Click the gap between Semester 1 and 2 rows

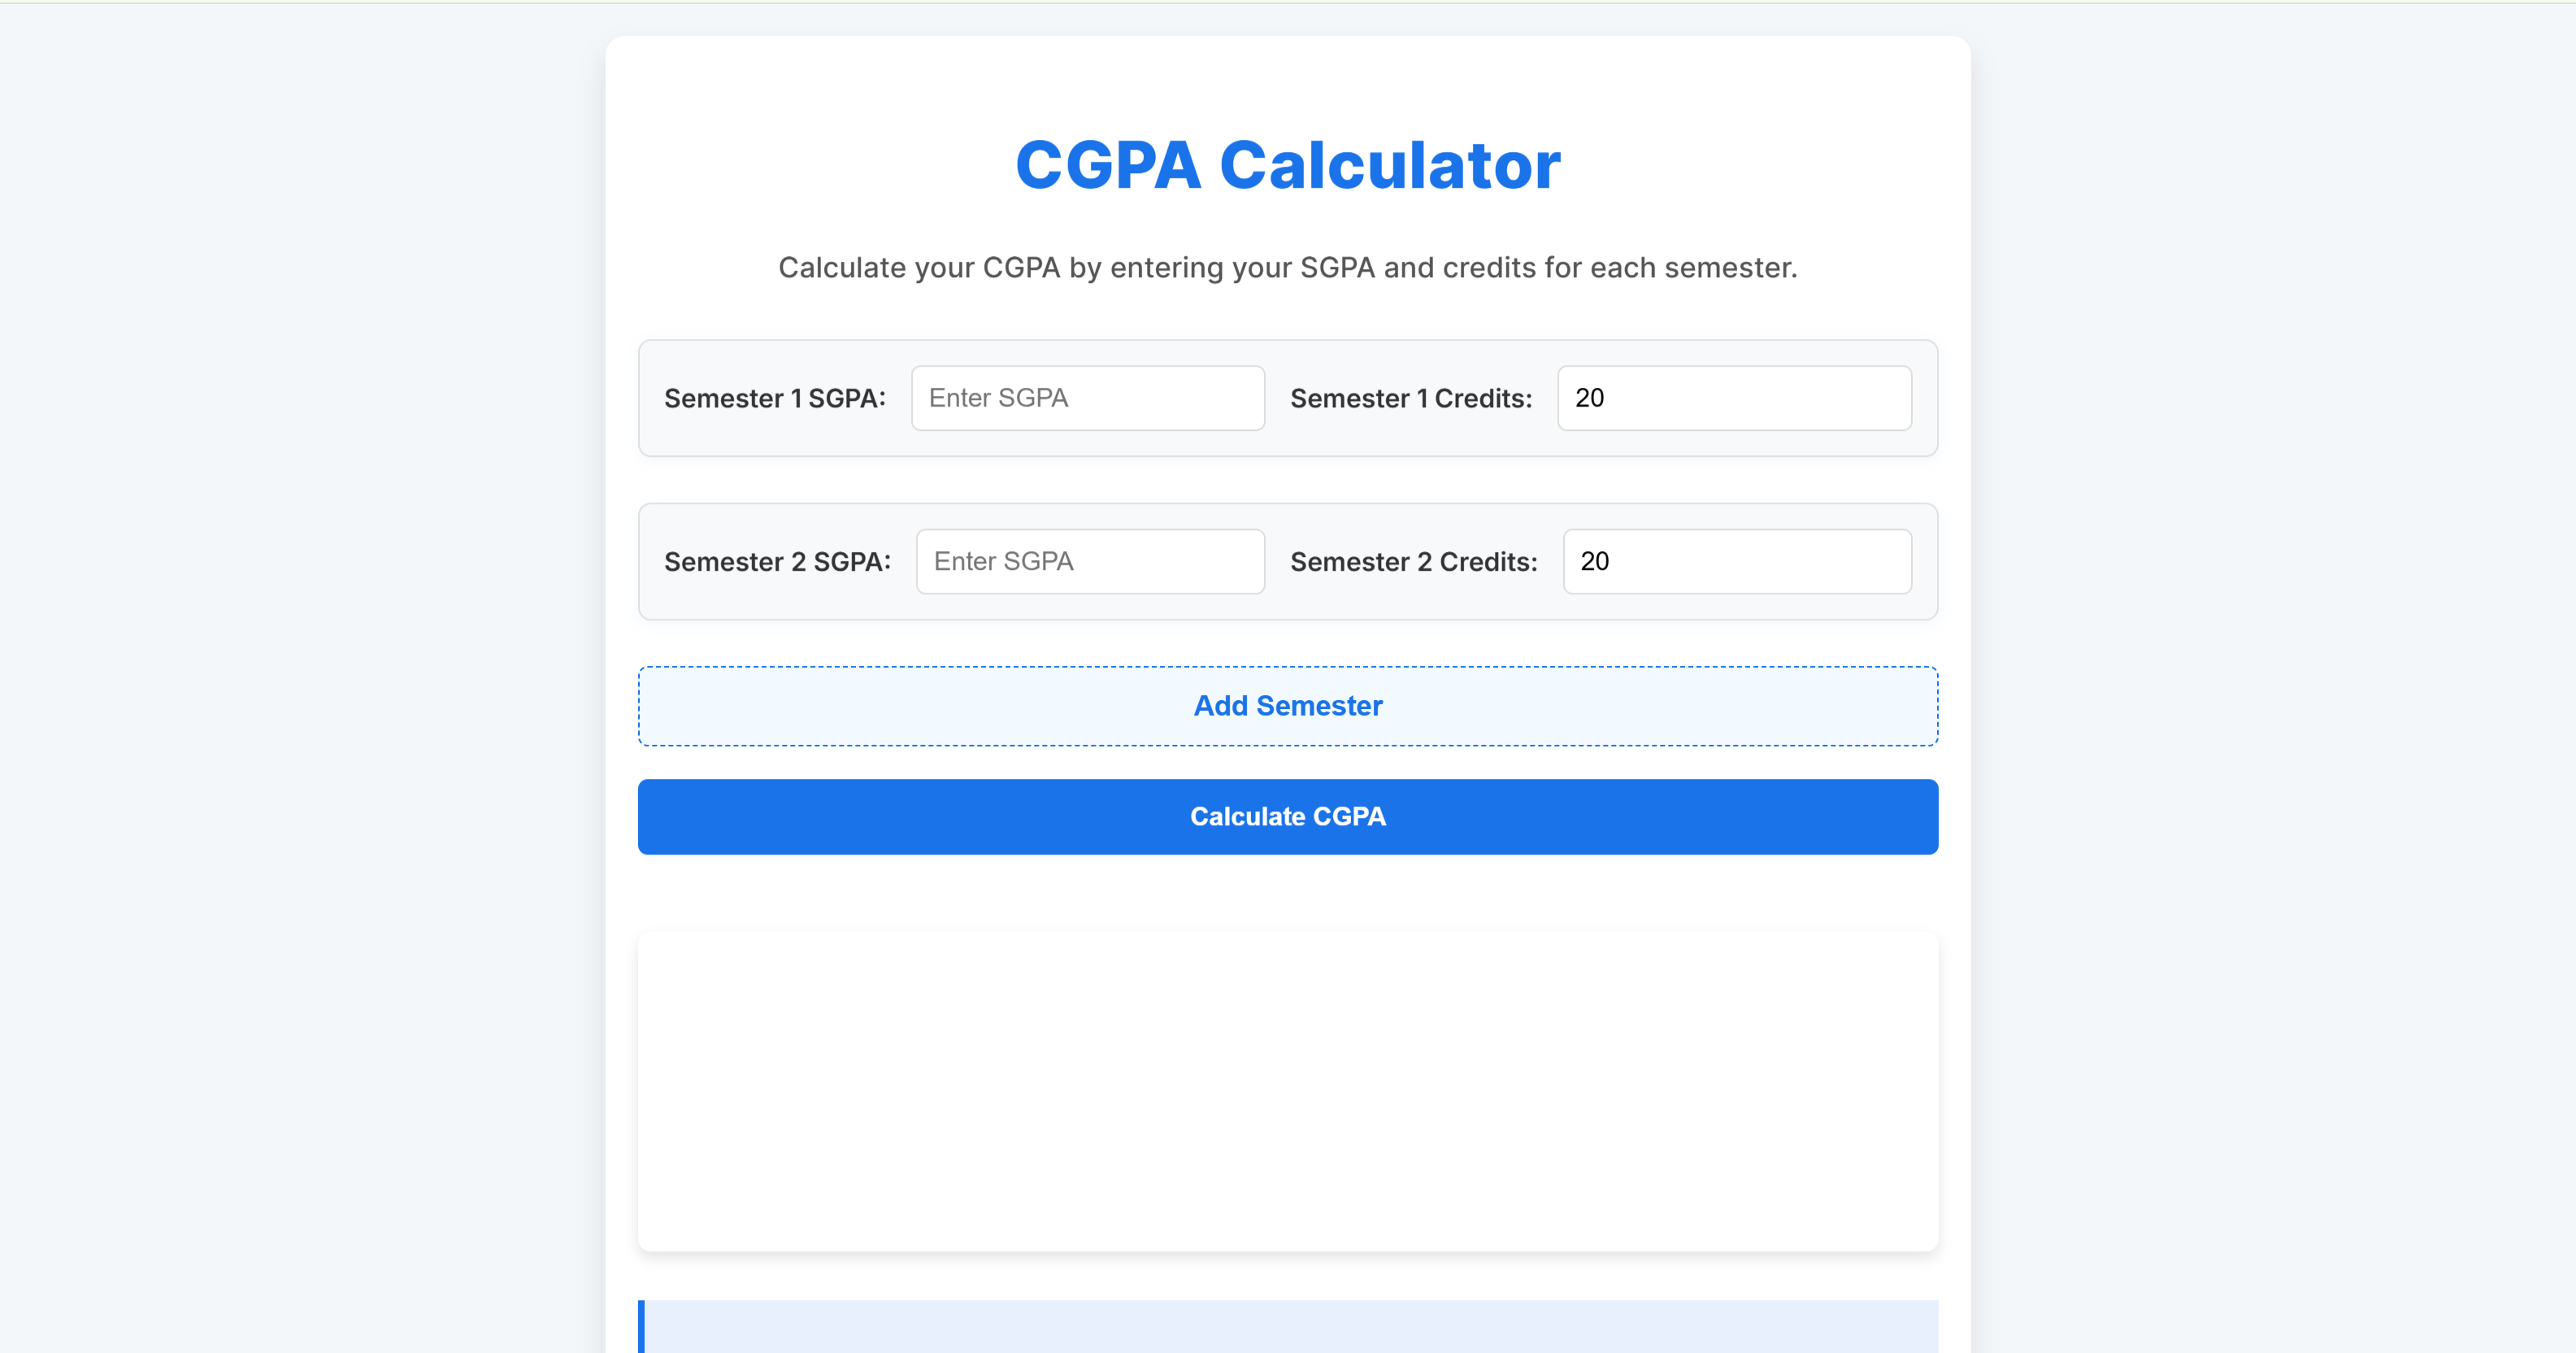pyautogui.click(x=1287, y=480)
